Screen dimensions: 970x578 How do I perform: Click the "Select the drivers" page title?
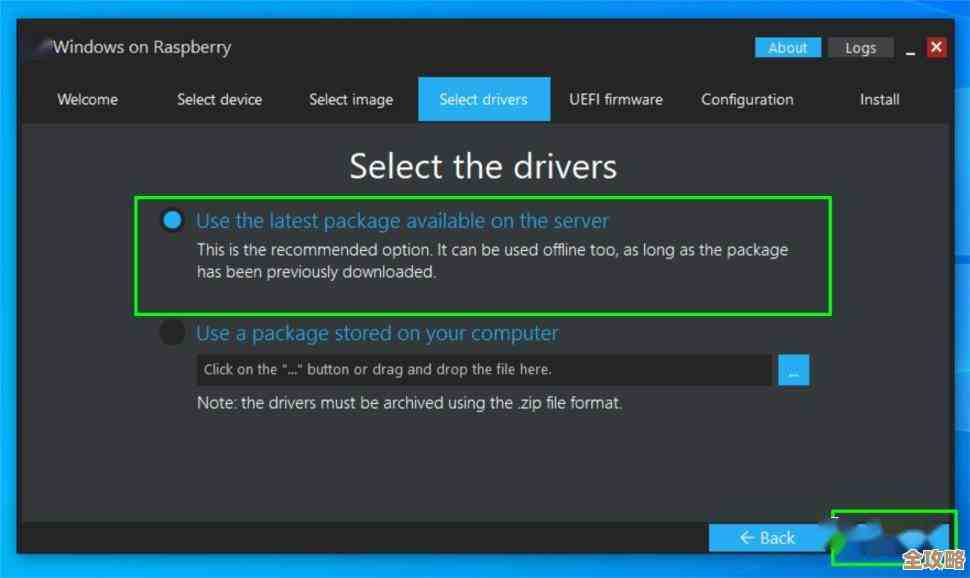(x=483, y=166)
